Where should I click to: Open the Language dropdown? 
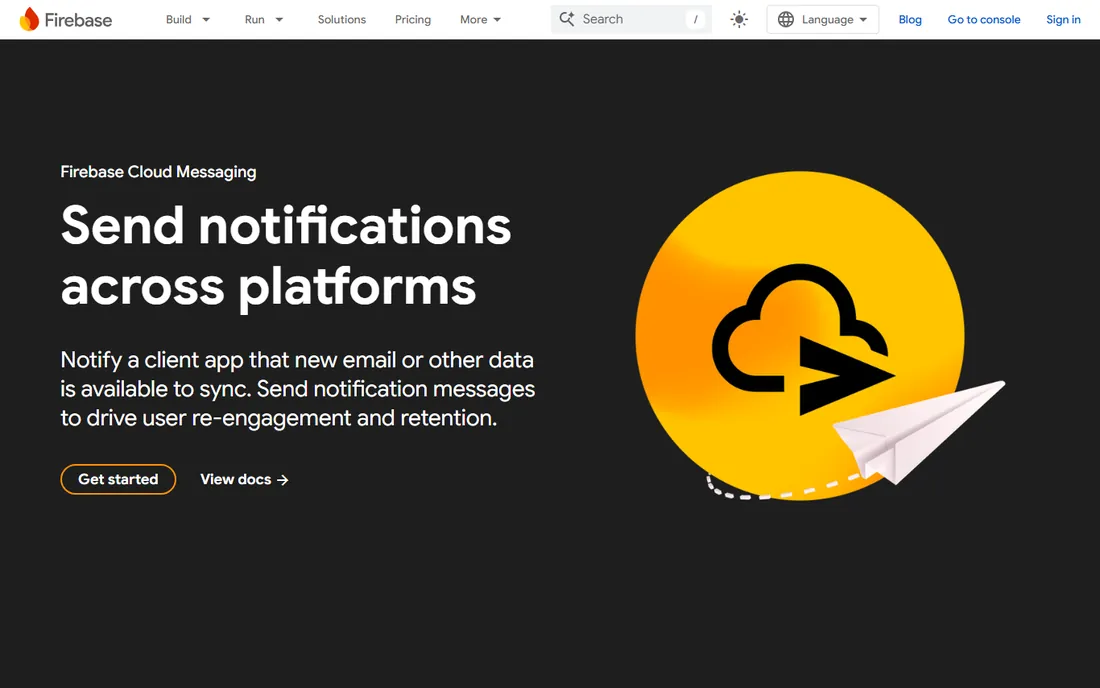click(x=822, y=20)
